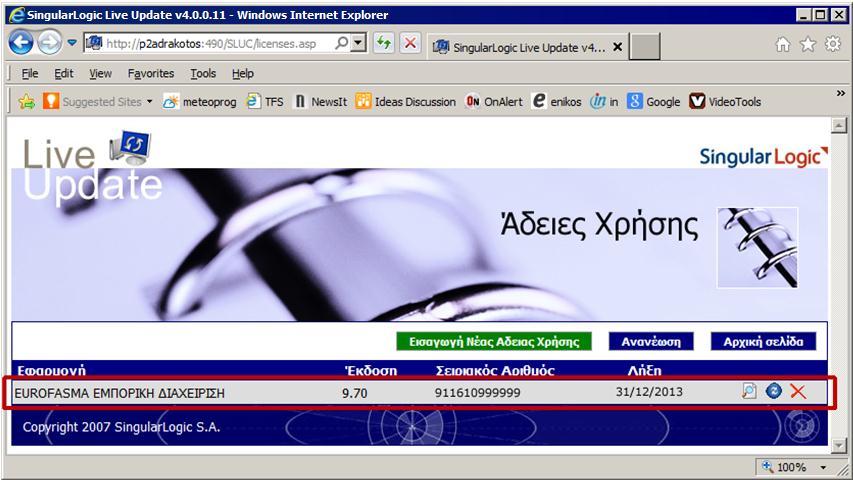This screenshot has height=480, width=853.
Task: Open the zoom level dropdown arrow
Action: tap(824, 467)
